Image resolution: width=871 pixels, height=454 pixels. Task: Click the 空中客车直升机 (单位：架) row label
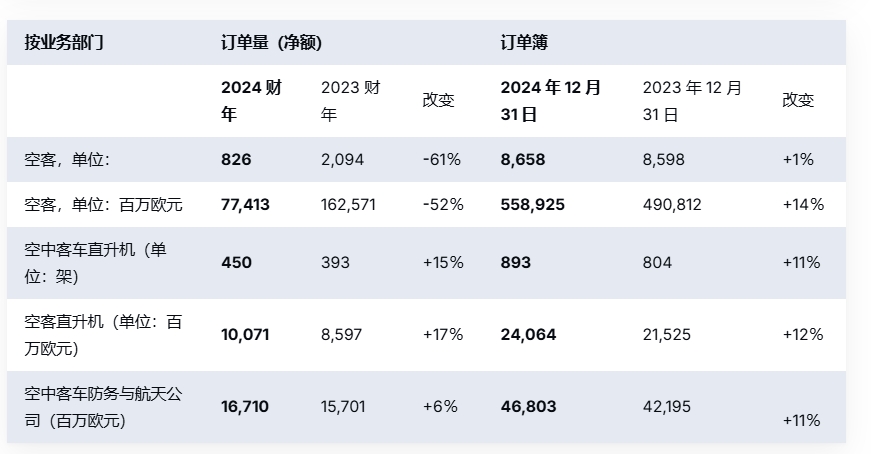pyautogui.click(x=96, y=262)
